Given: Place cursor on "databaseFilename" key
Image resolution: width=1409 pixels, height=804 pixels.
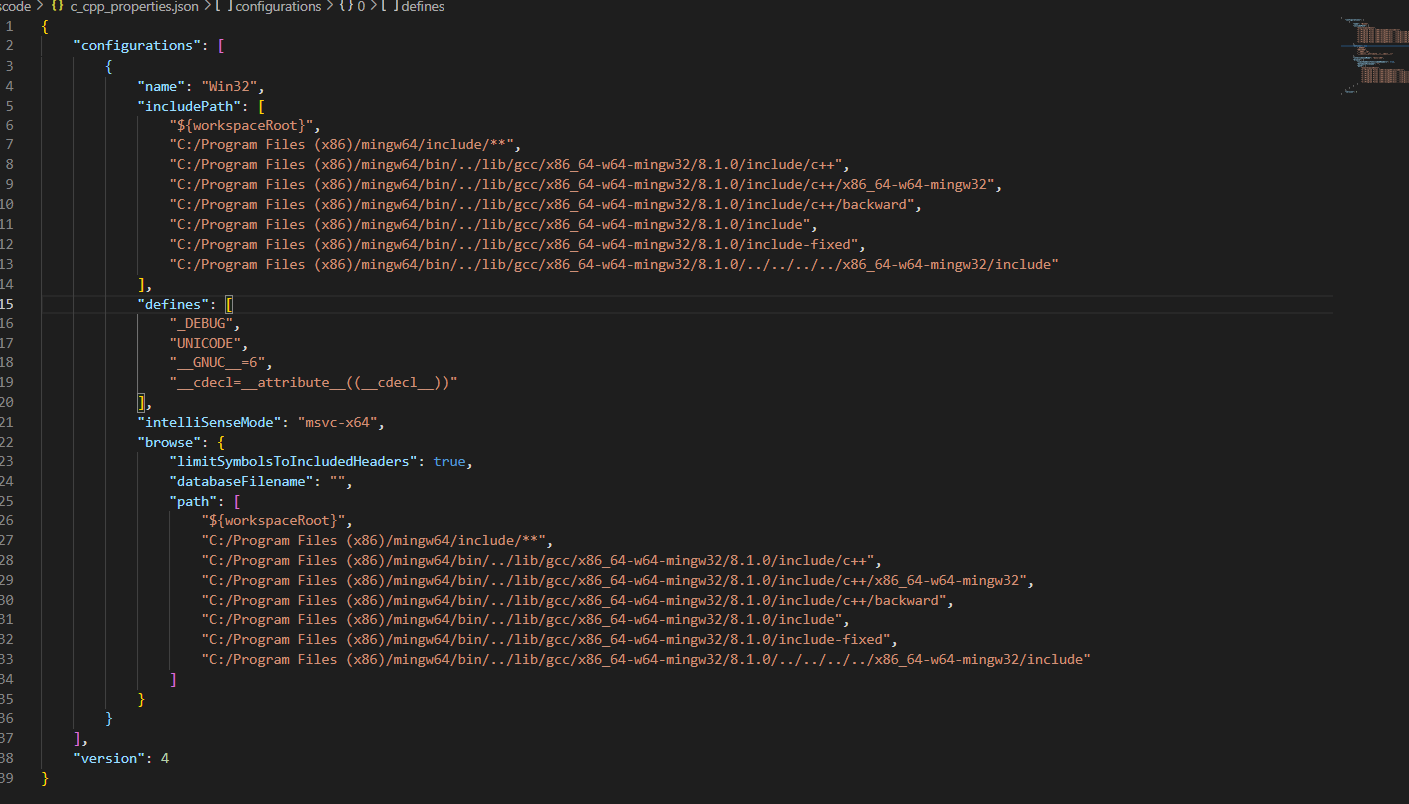Looking at the screenshot, I should (x=241, y=481).
